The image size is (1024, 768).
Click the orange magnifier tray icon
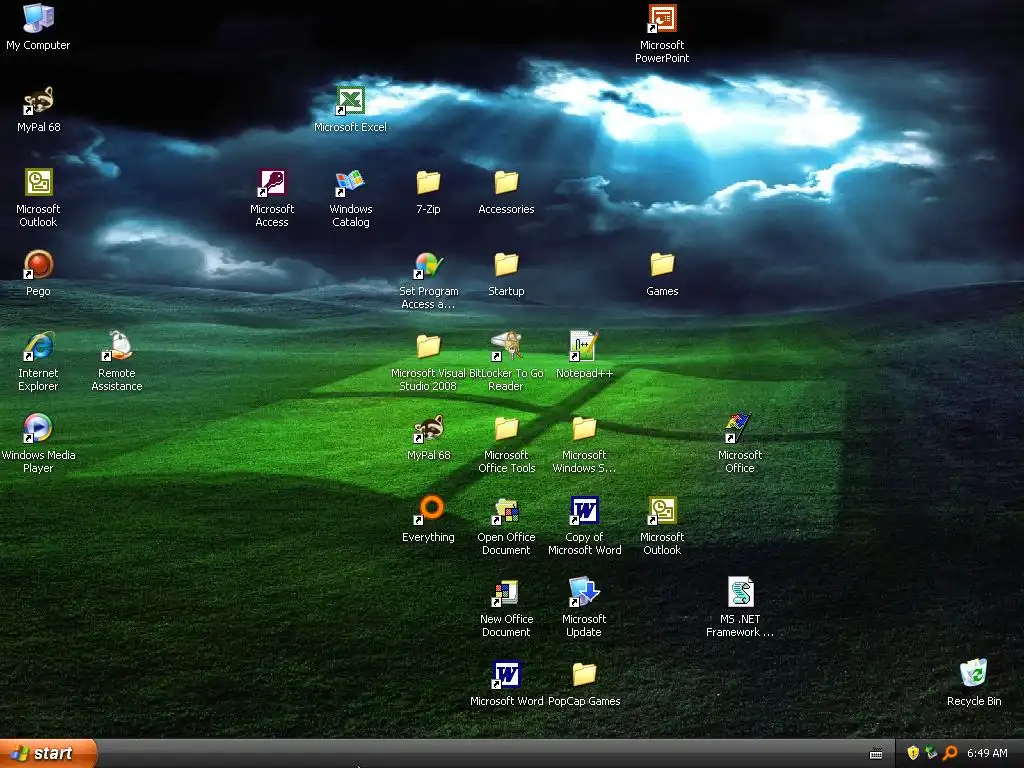[x=950, y=753]
